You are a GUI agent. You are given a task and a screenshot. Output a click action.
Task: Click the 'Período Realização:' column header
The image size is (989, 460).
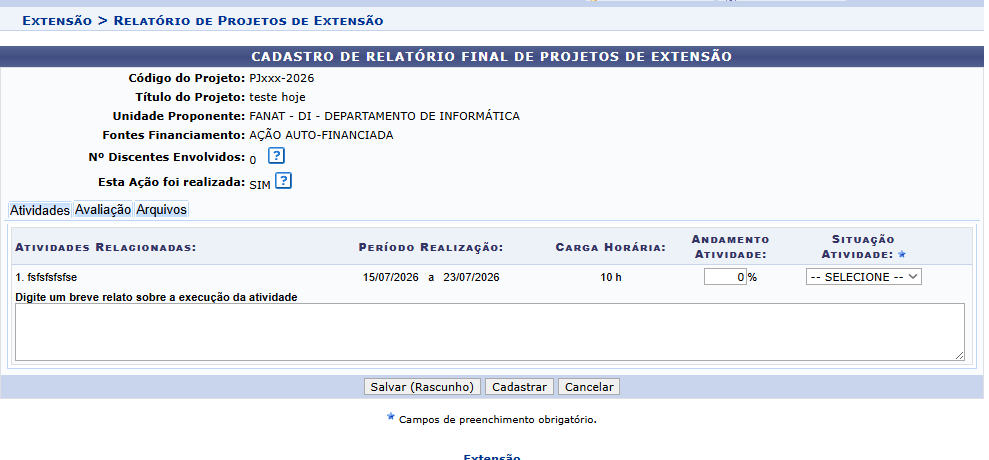coord(431,247)
